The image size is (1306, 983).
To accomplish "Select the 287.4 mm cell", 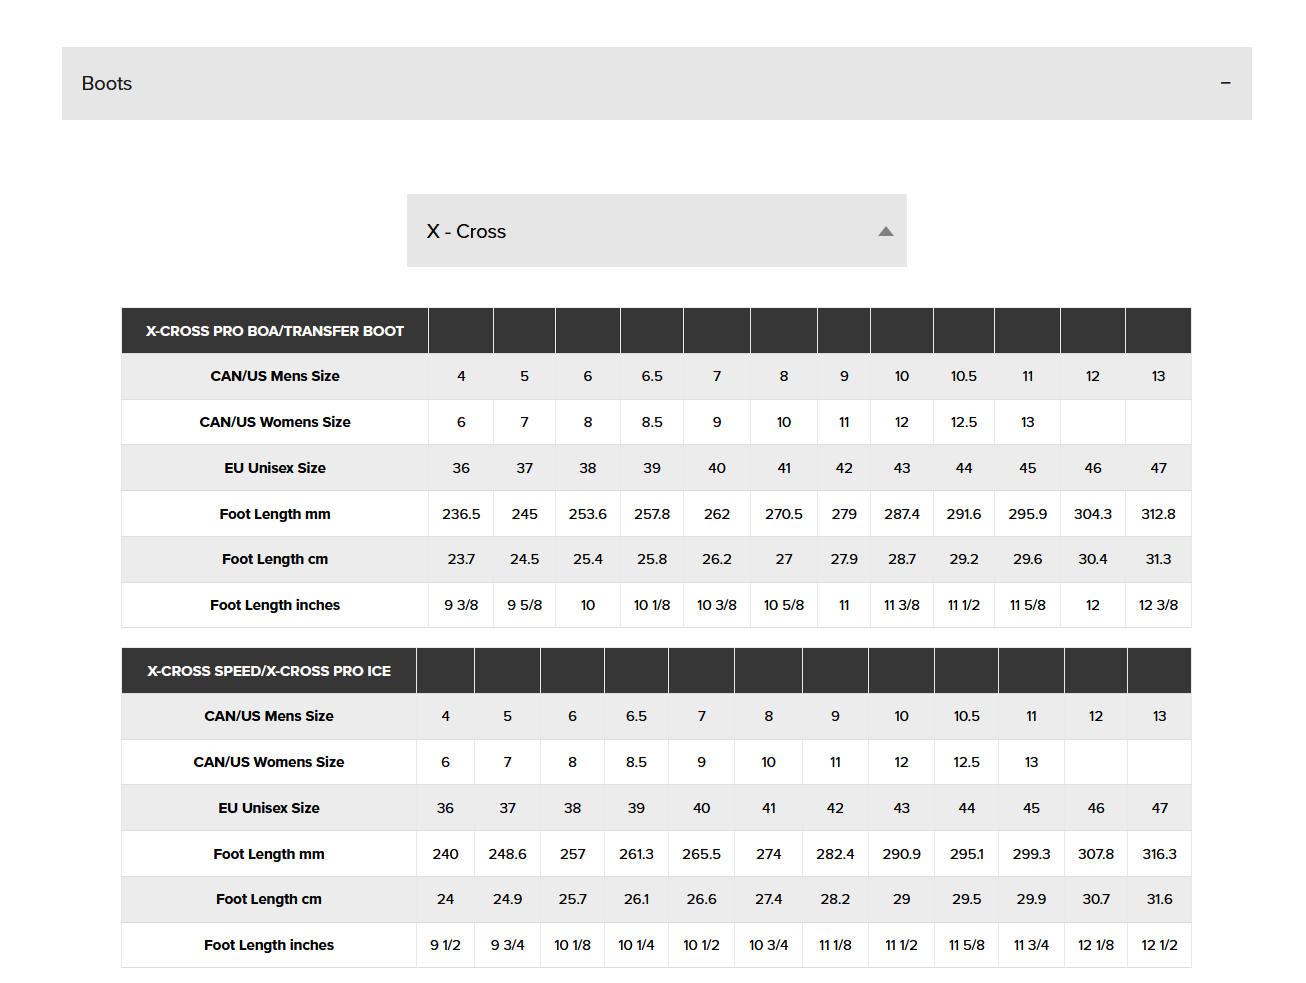I will (902, 514).
